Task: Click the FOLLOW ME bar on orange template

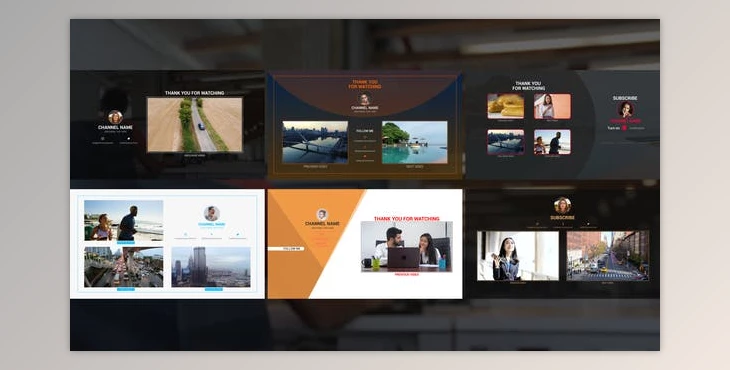Action: pos(286,249)
